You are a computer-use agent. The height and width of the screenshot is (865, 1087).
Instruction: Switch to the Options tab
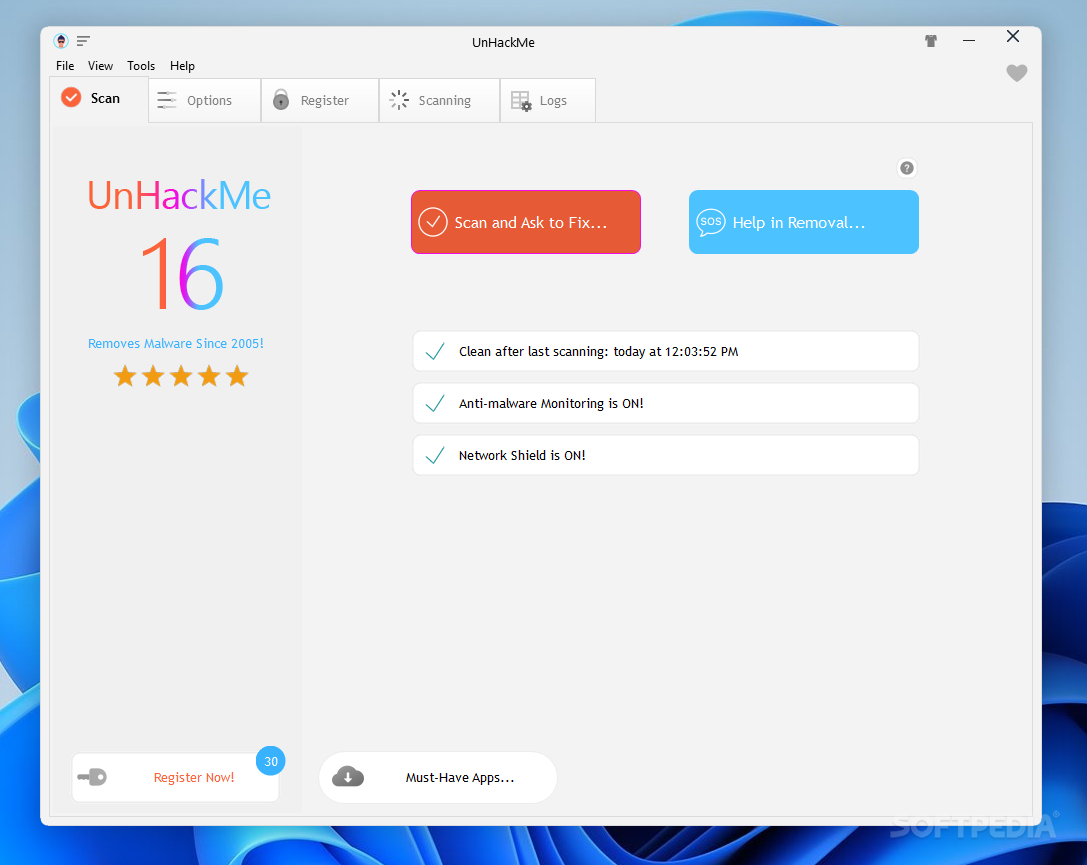pos(205,101)
